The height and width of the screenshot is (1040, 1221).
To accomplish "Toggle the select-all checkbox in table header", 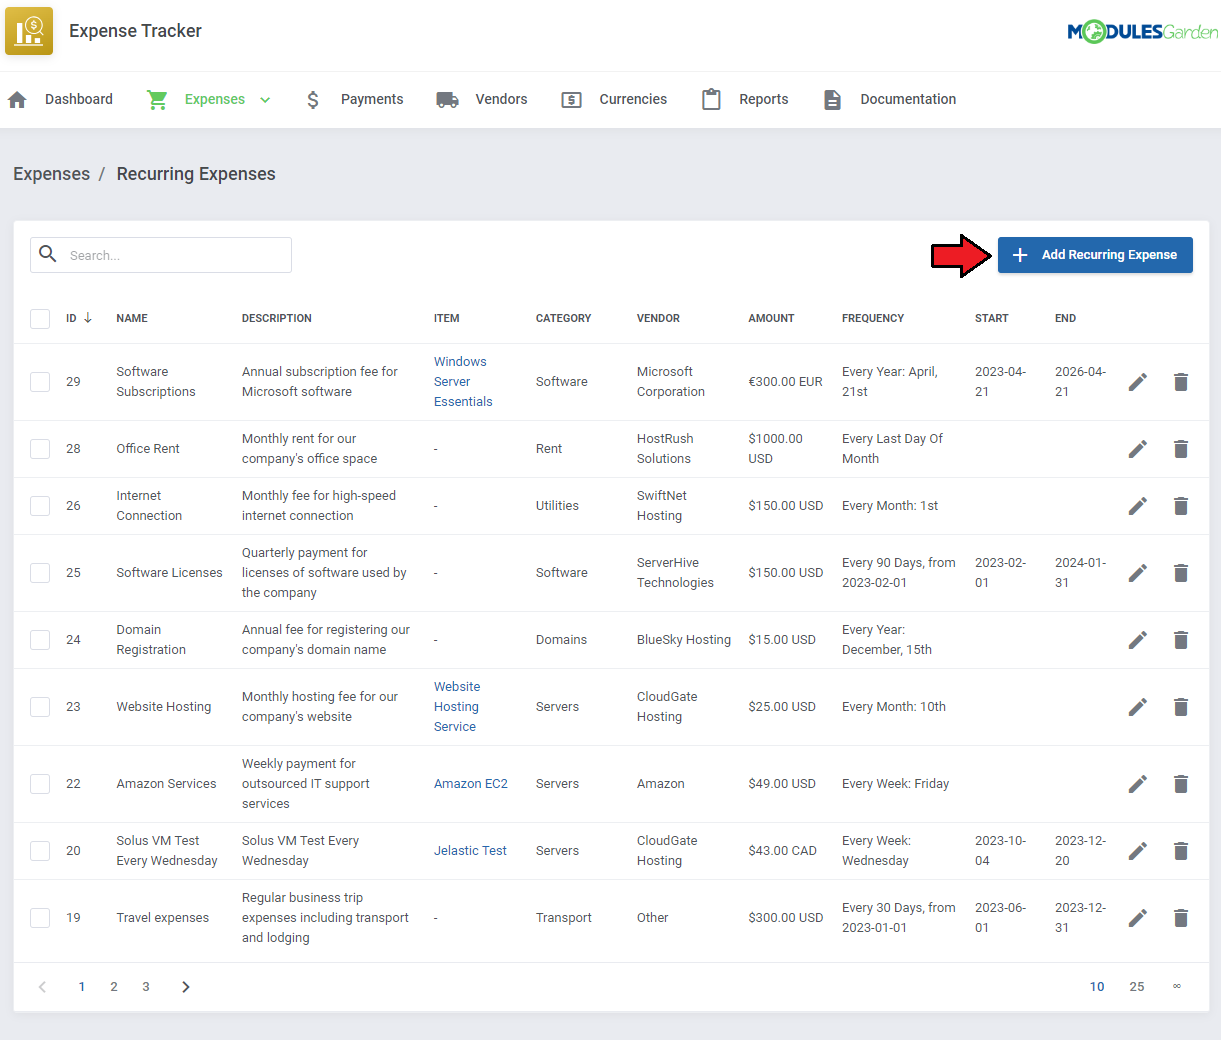I will (x=40, y=319).
